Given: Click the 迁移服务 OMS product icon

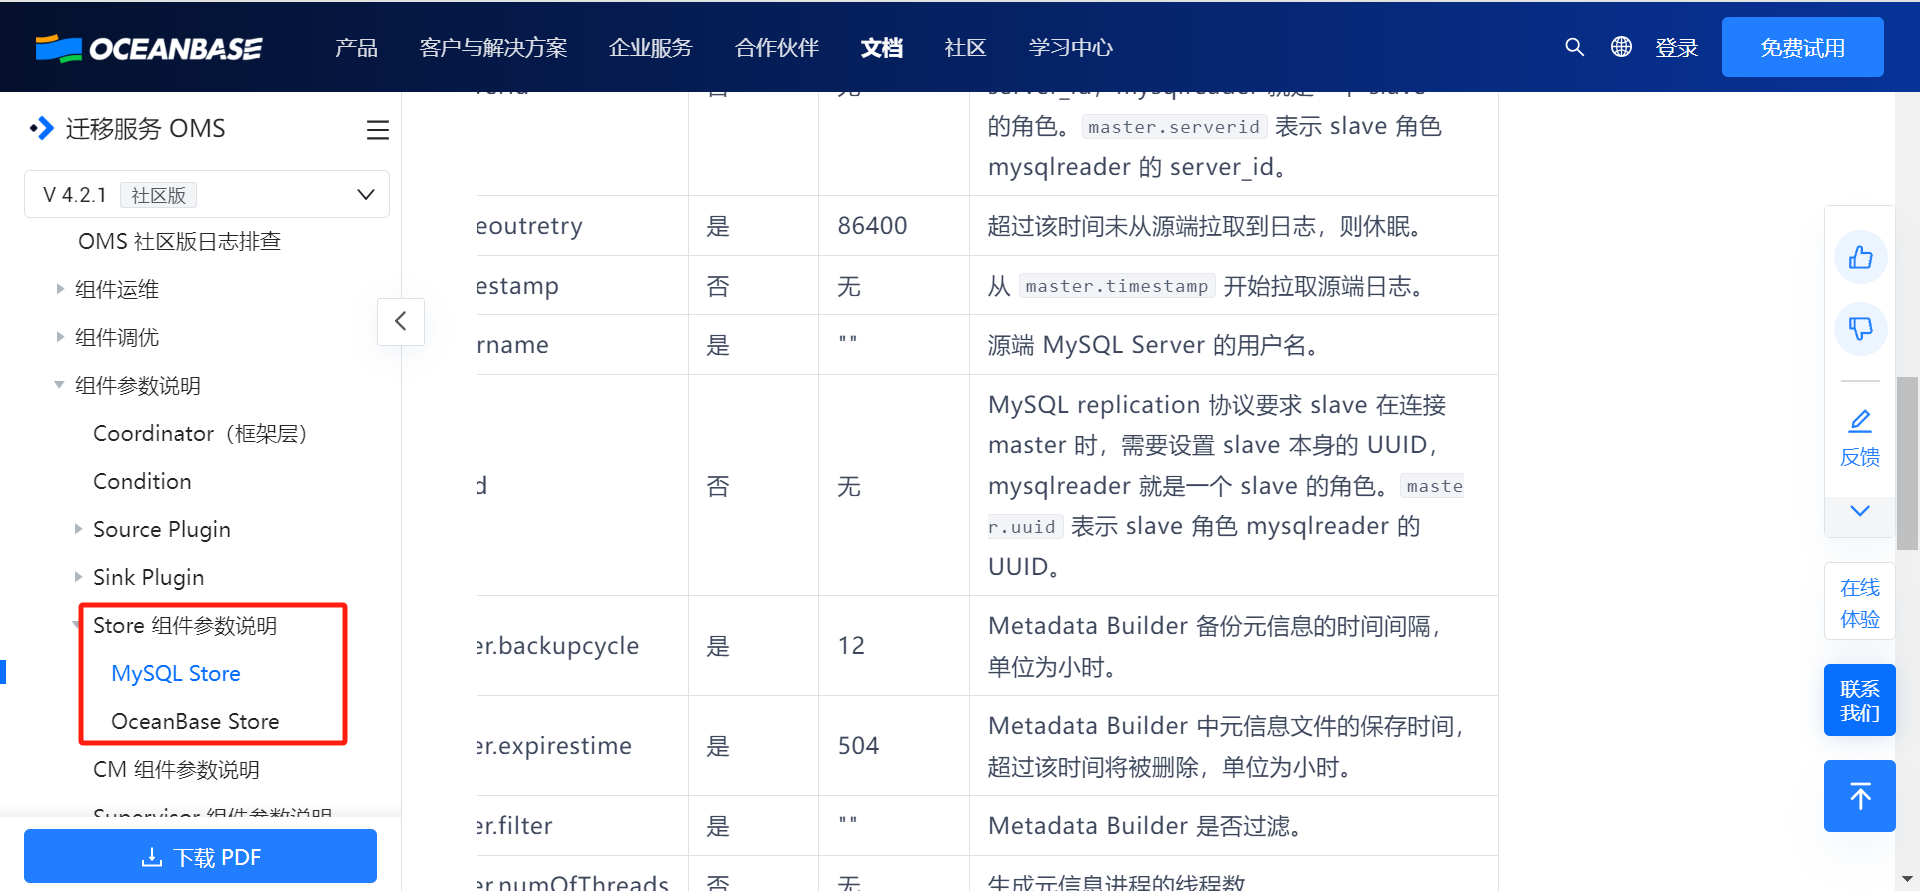Looking at the screenshot, I should [x=41, y=128].
